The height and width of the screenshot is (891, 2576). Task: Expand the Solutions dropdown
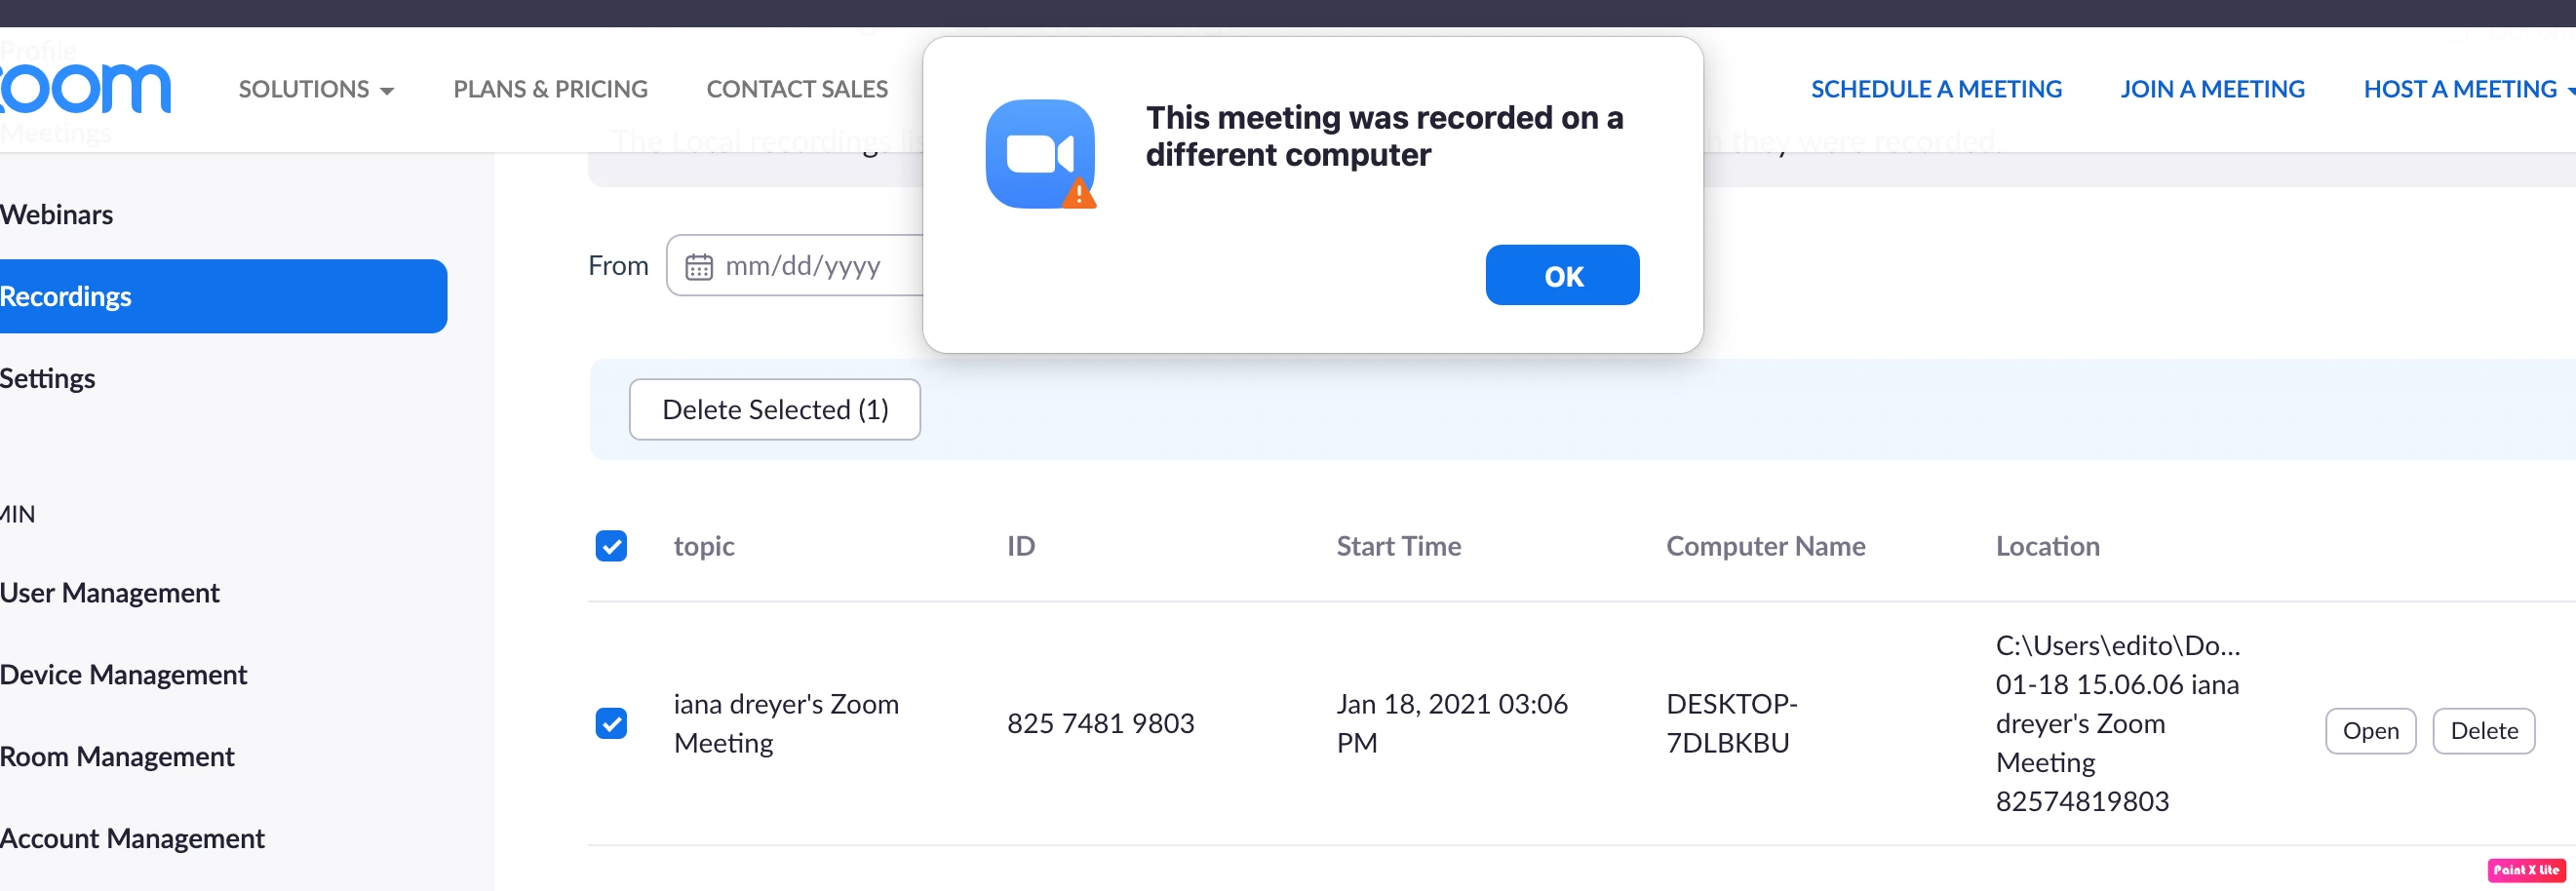(316, 89)
